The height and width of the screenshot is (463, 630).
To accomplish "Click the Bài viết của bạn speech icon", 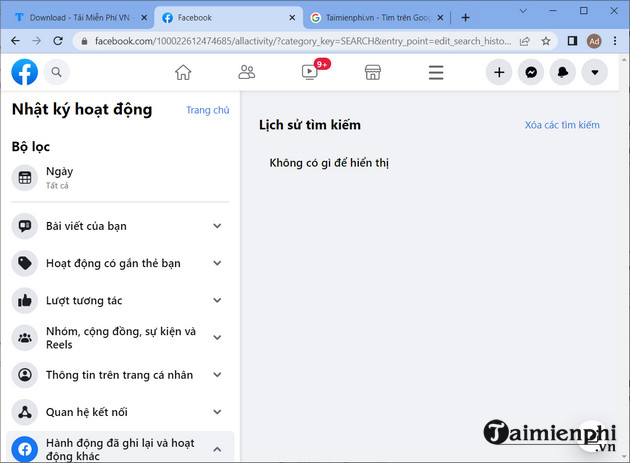I will tap(25, 226).
